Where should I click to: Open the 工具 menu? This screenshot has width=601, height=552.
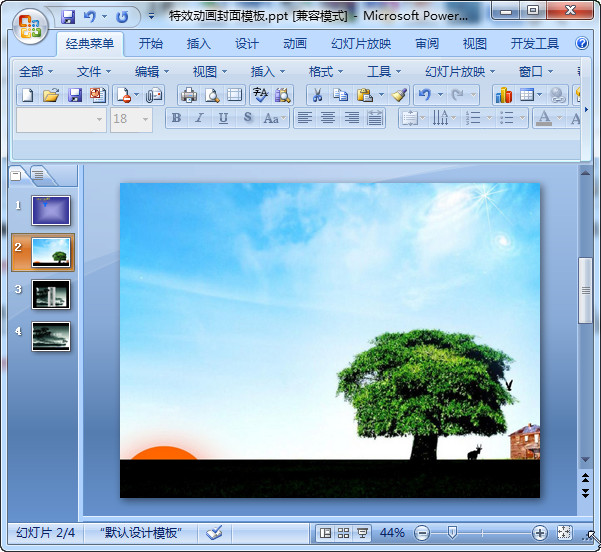tap(384, 71)
